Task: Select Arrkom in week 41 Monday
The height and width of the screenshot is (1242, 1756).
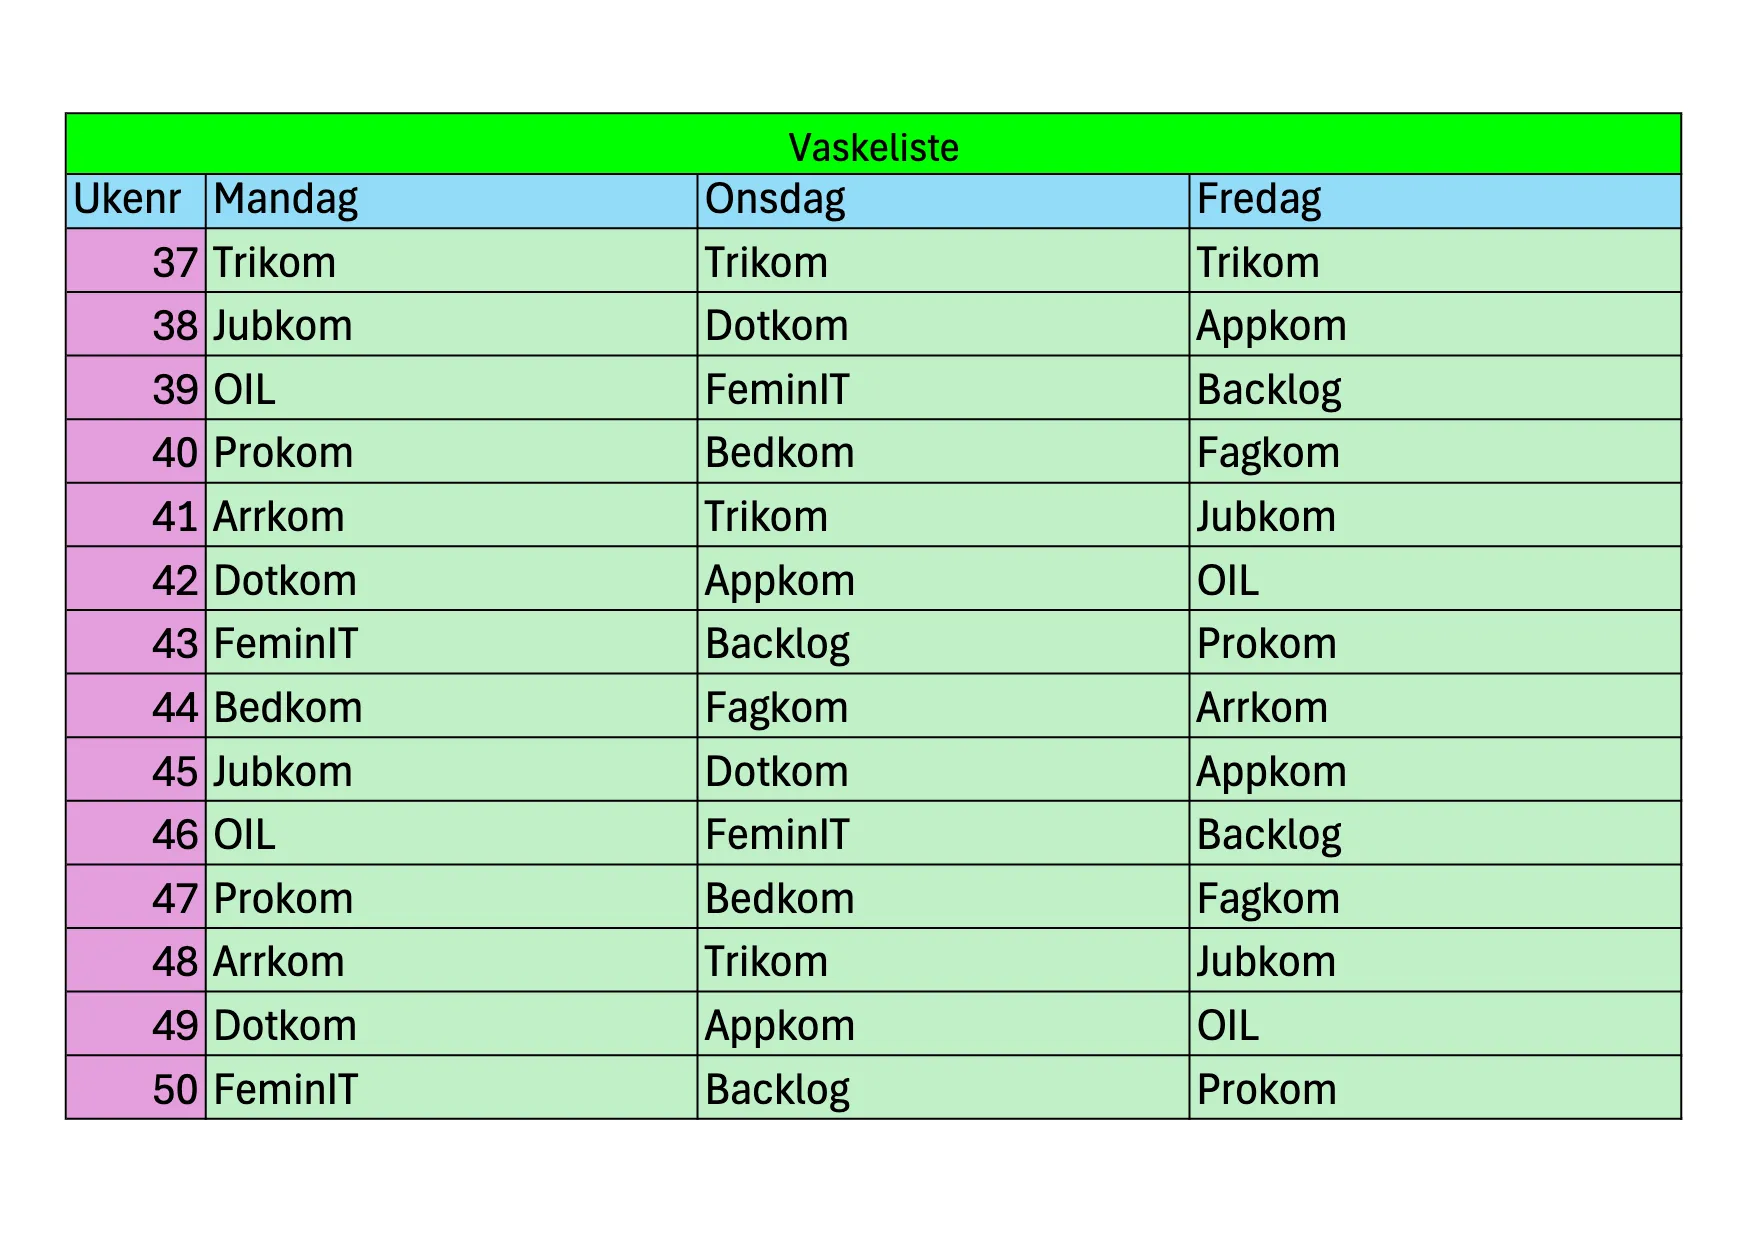Action: coord(279,517)
